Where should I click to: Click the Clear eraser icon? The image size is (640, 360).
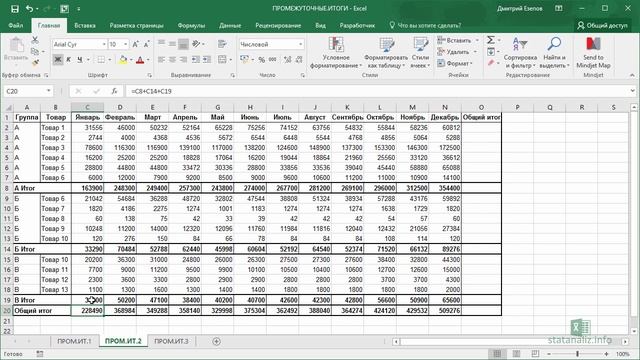(x=491, y=63)
